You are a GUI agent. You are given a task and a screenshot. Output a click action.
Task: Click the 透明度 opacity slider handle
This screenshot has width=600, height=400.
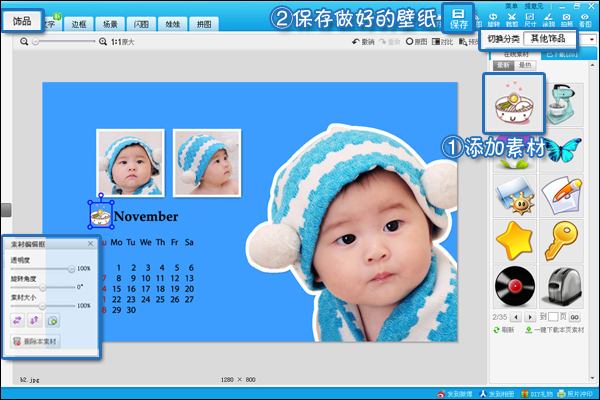[71, 269]
